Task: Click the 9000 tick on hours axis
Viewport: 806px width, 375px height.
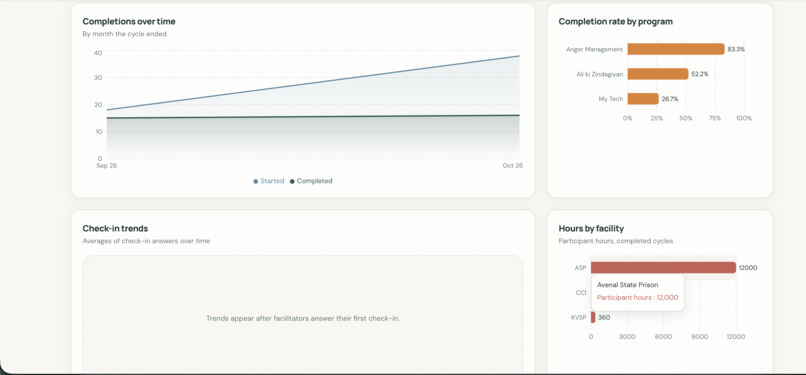Action: coord(700,337)
